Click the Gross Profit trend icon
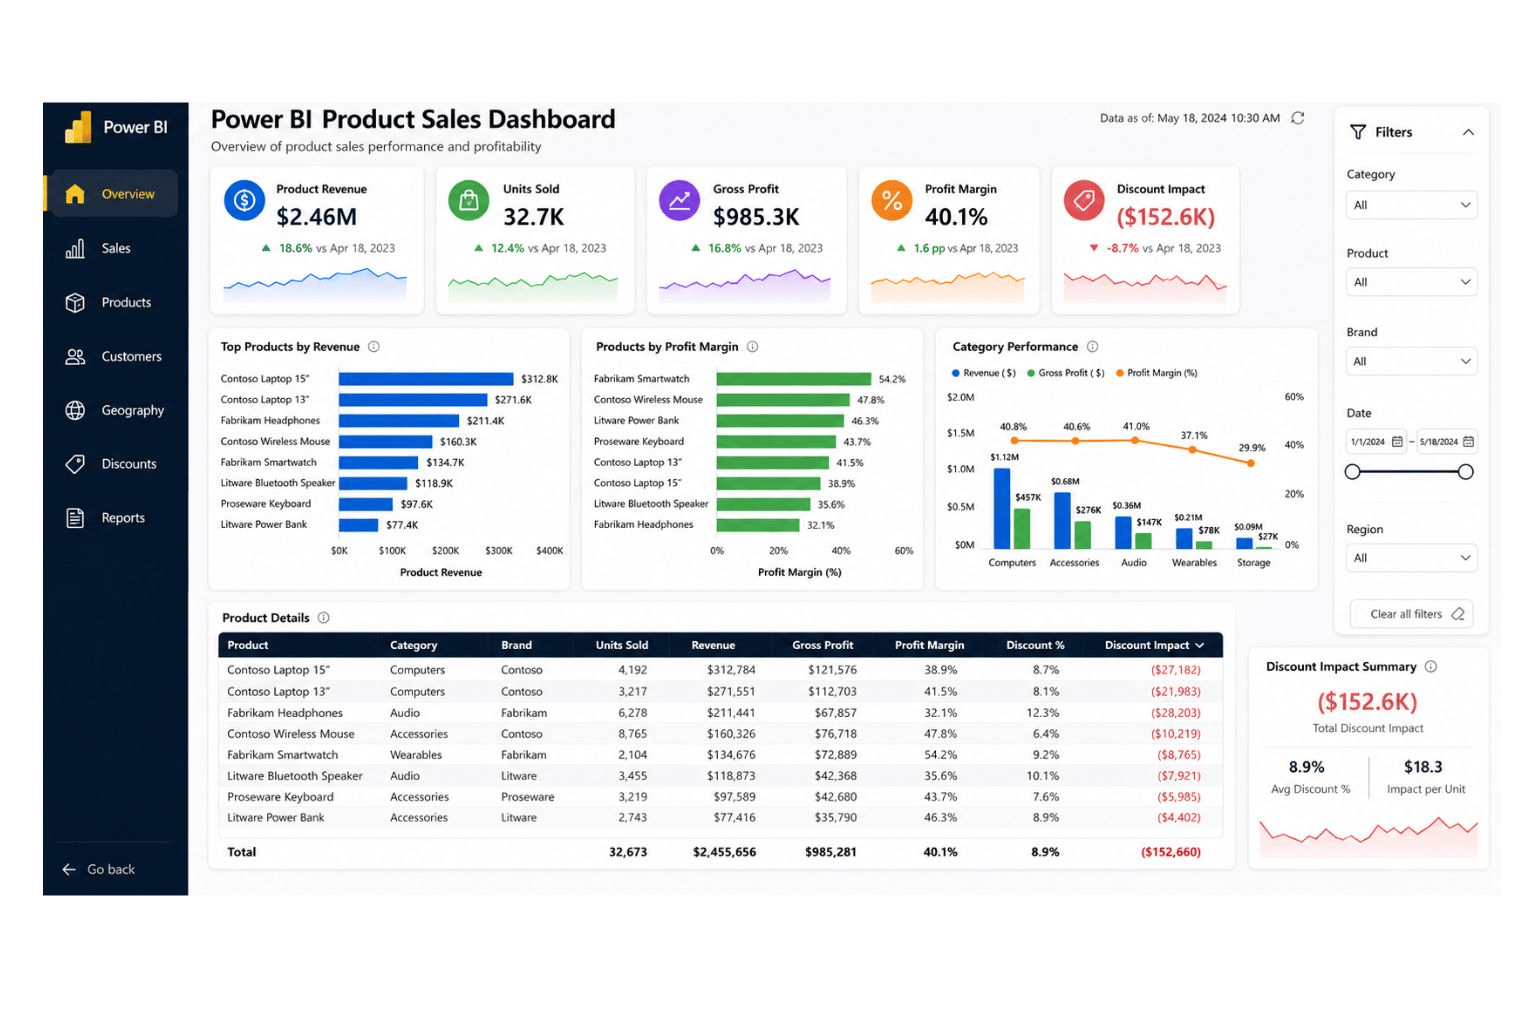The image size is (1536, 1024). (x=679, y=200)
